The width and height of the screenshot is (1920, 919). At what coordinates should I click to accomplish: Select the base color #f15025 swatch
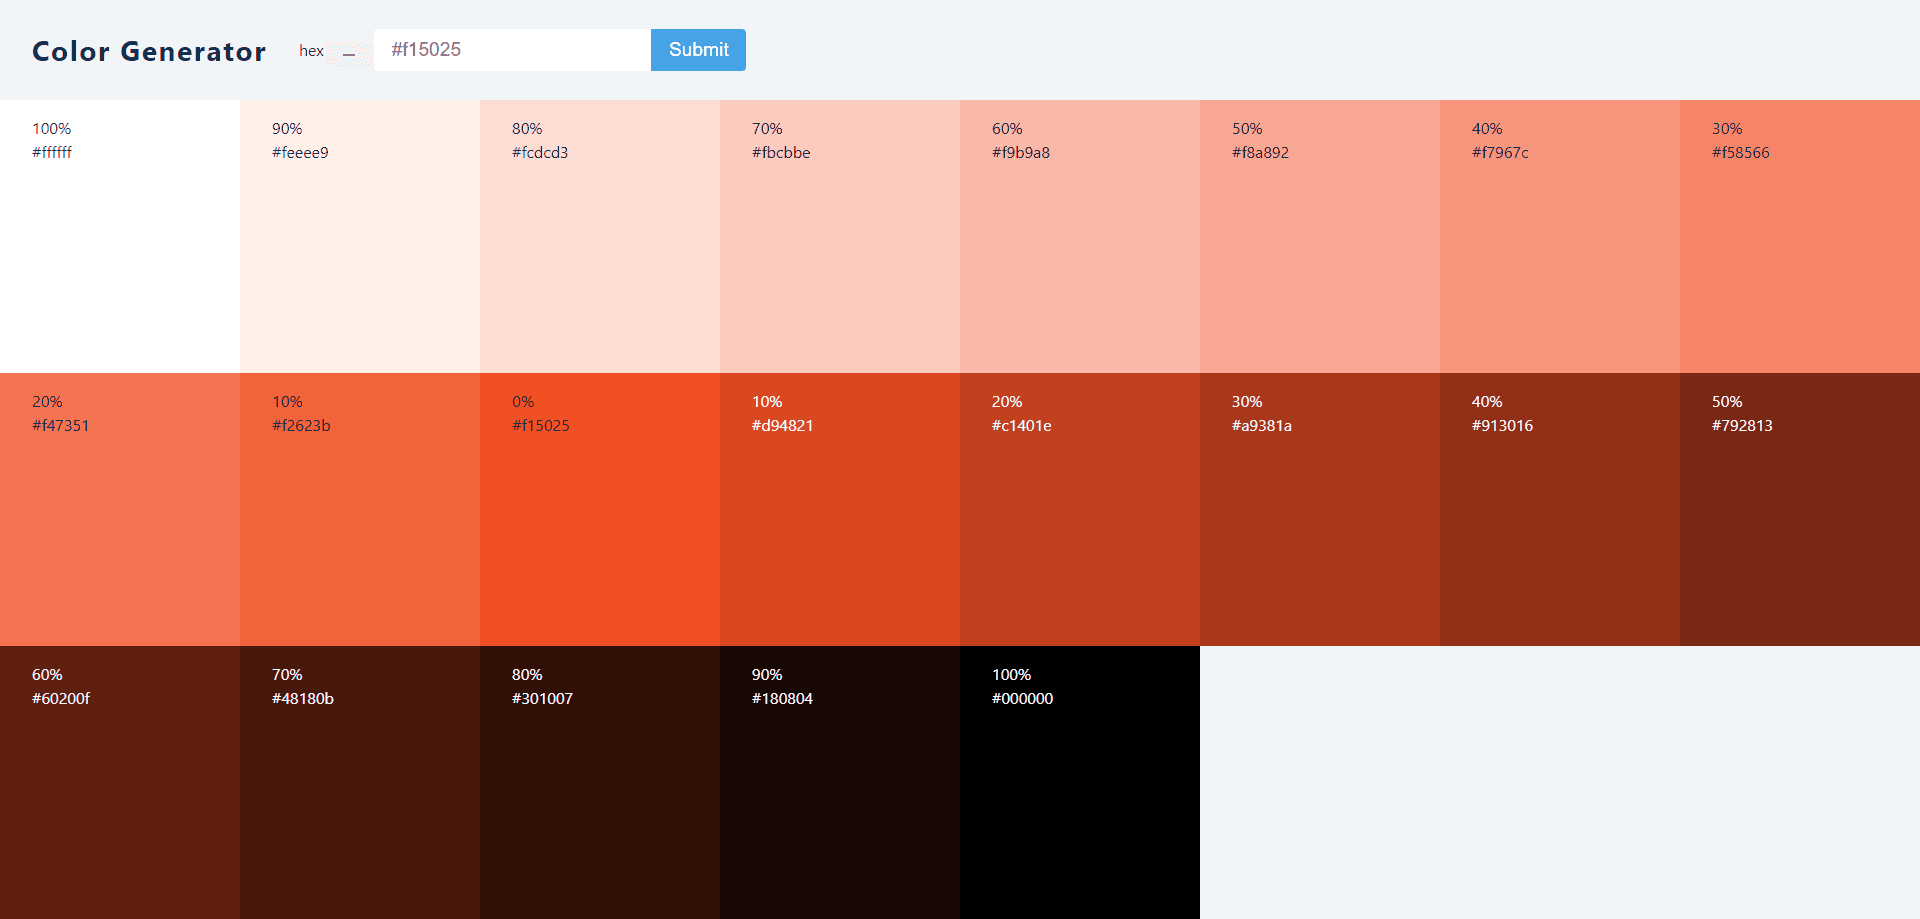[600, 509]
